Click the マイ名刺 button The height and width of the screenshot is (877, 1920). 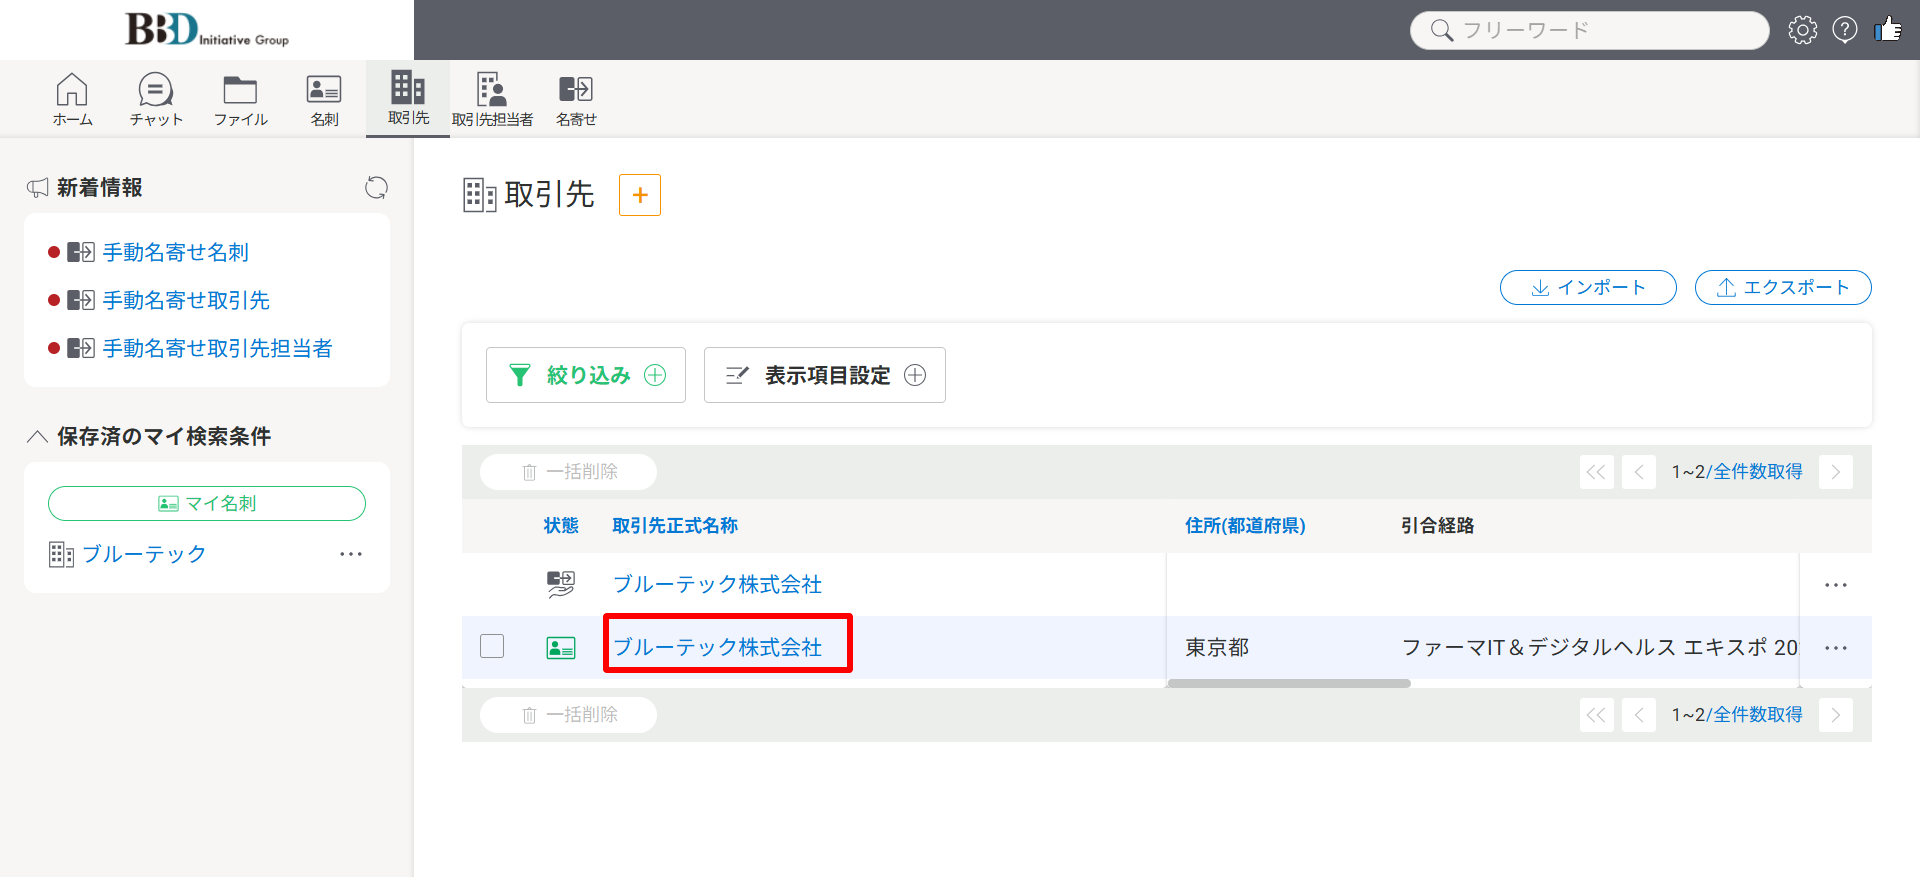pyautogui.click(x=207, y=503)
